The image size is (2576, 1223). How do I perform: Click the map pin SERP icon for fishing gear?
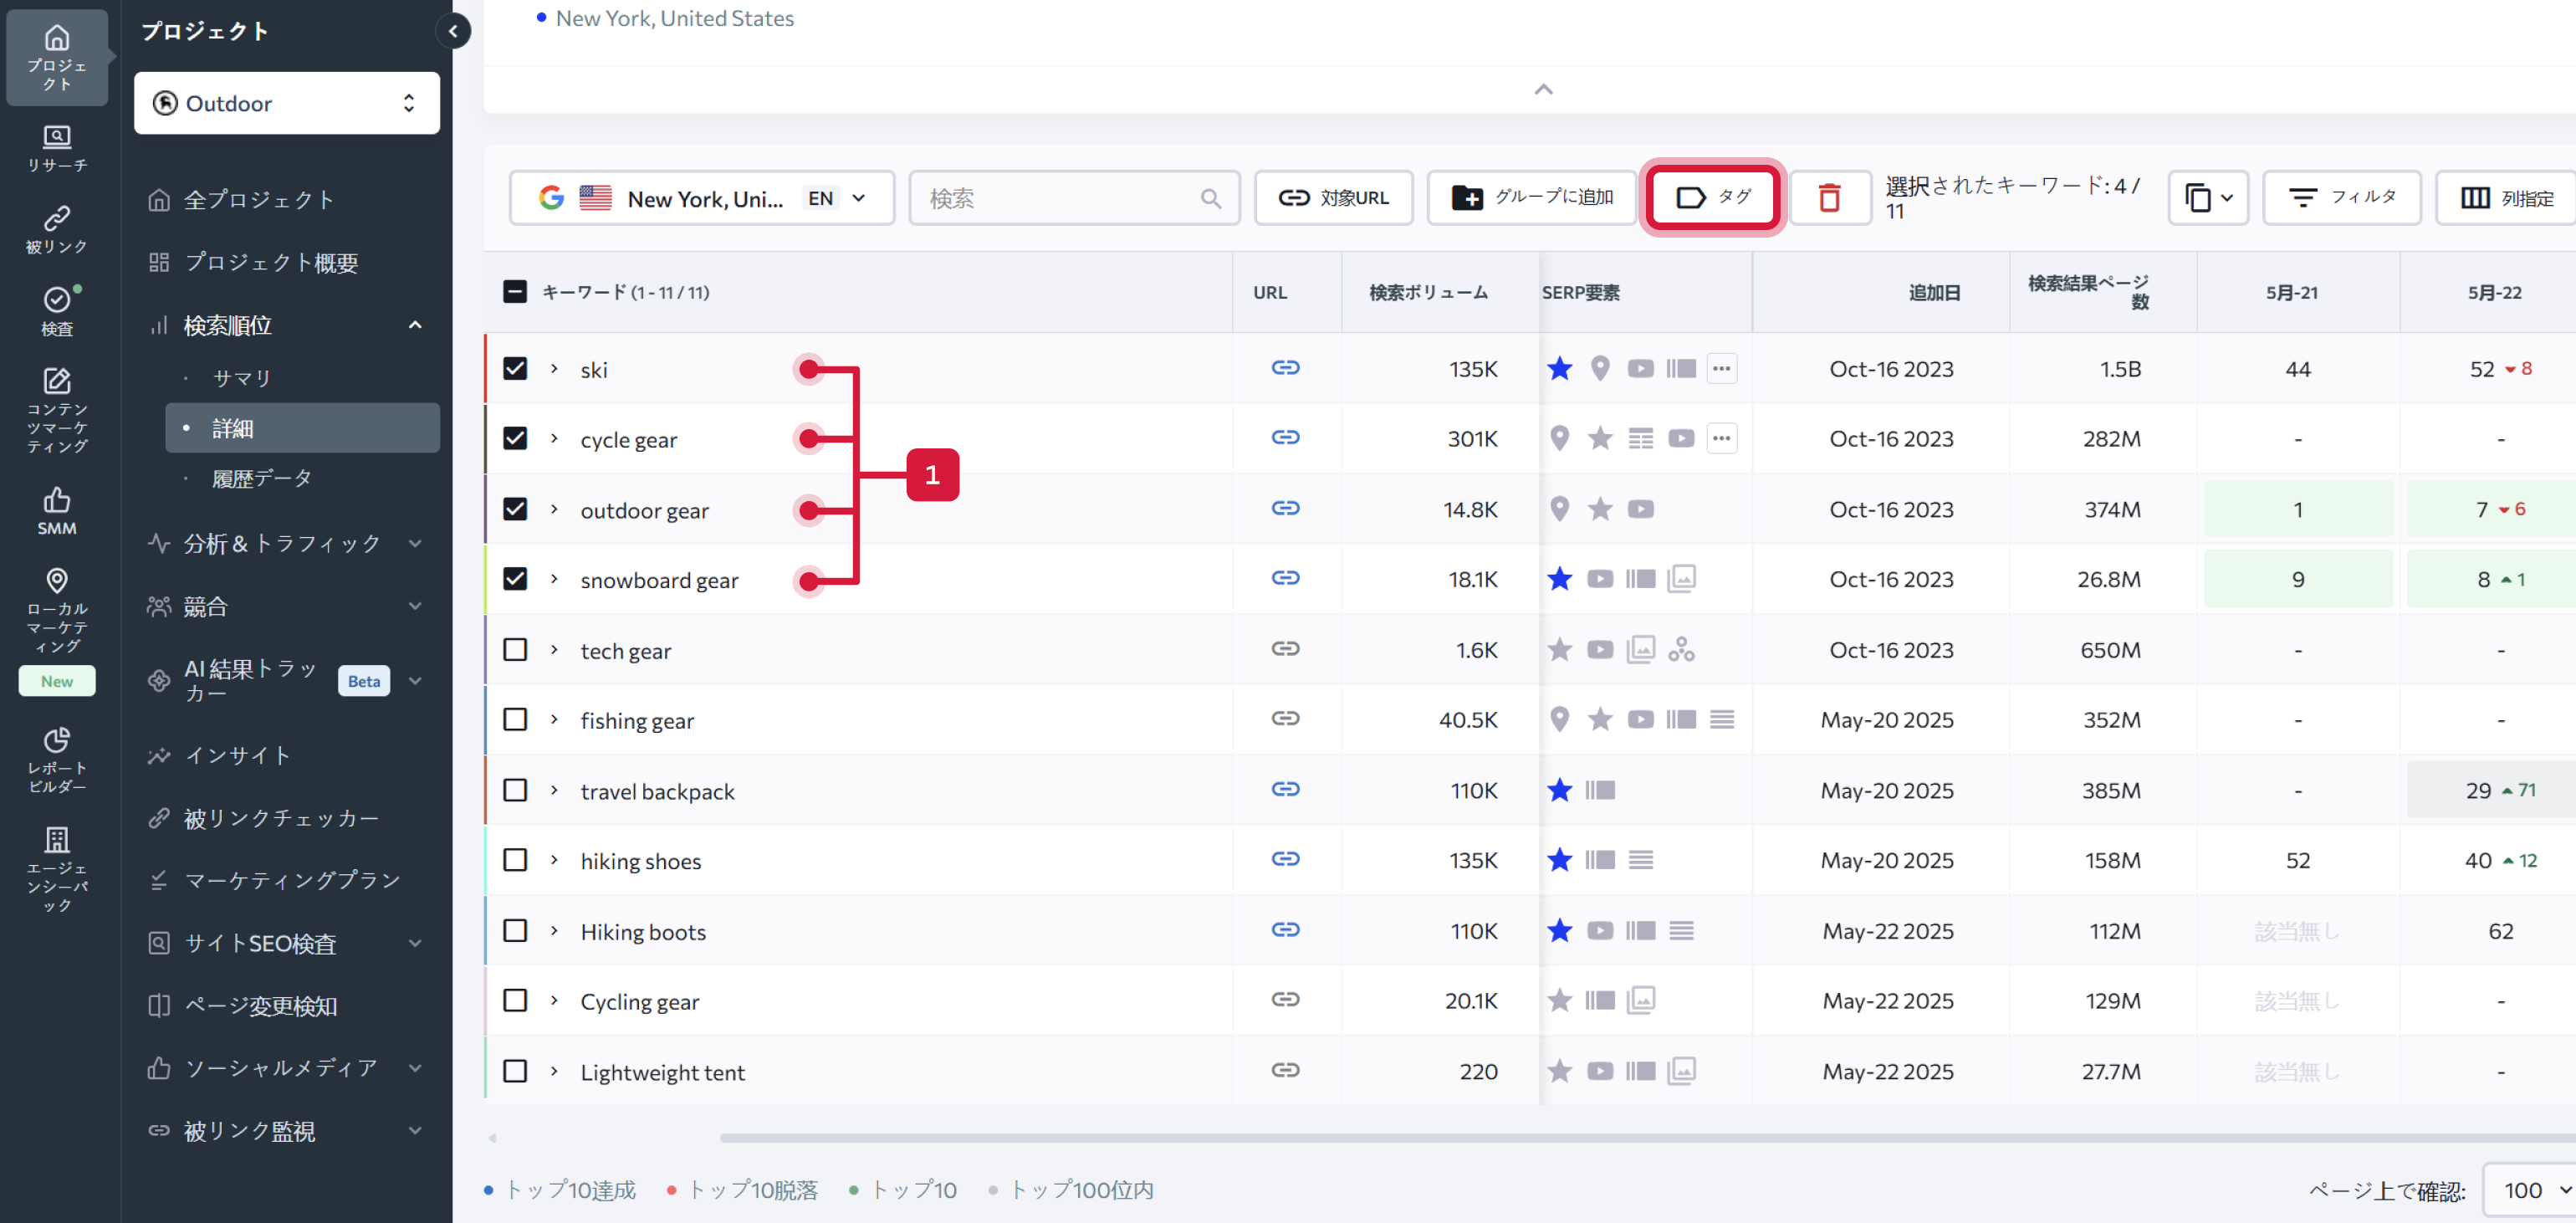coord(1559,719)
